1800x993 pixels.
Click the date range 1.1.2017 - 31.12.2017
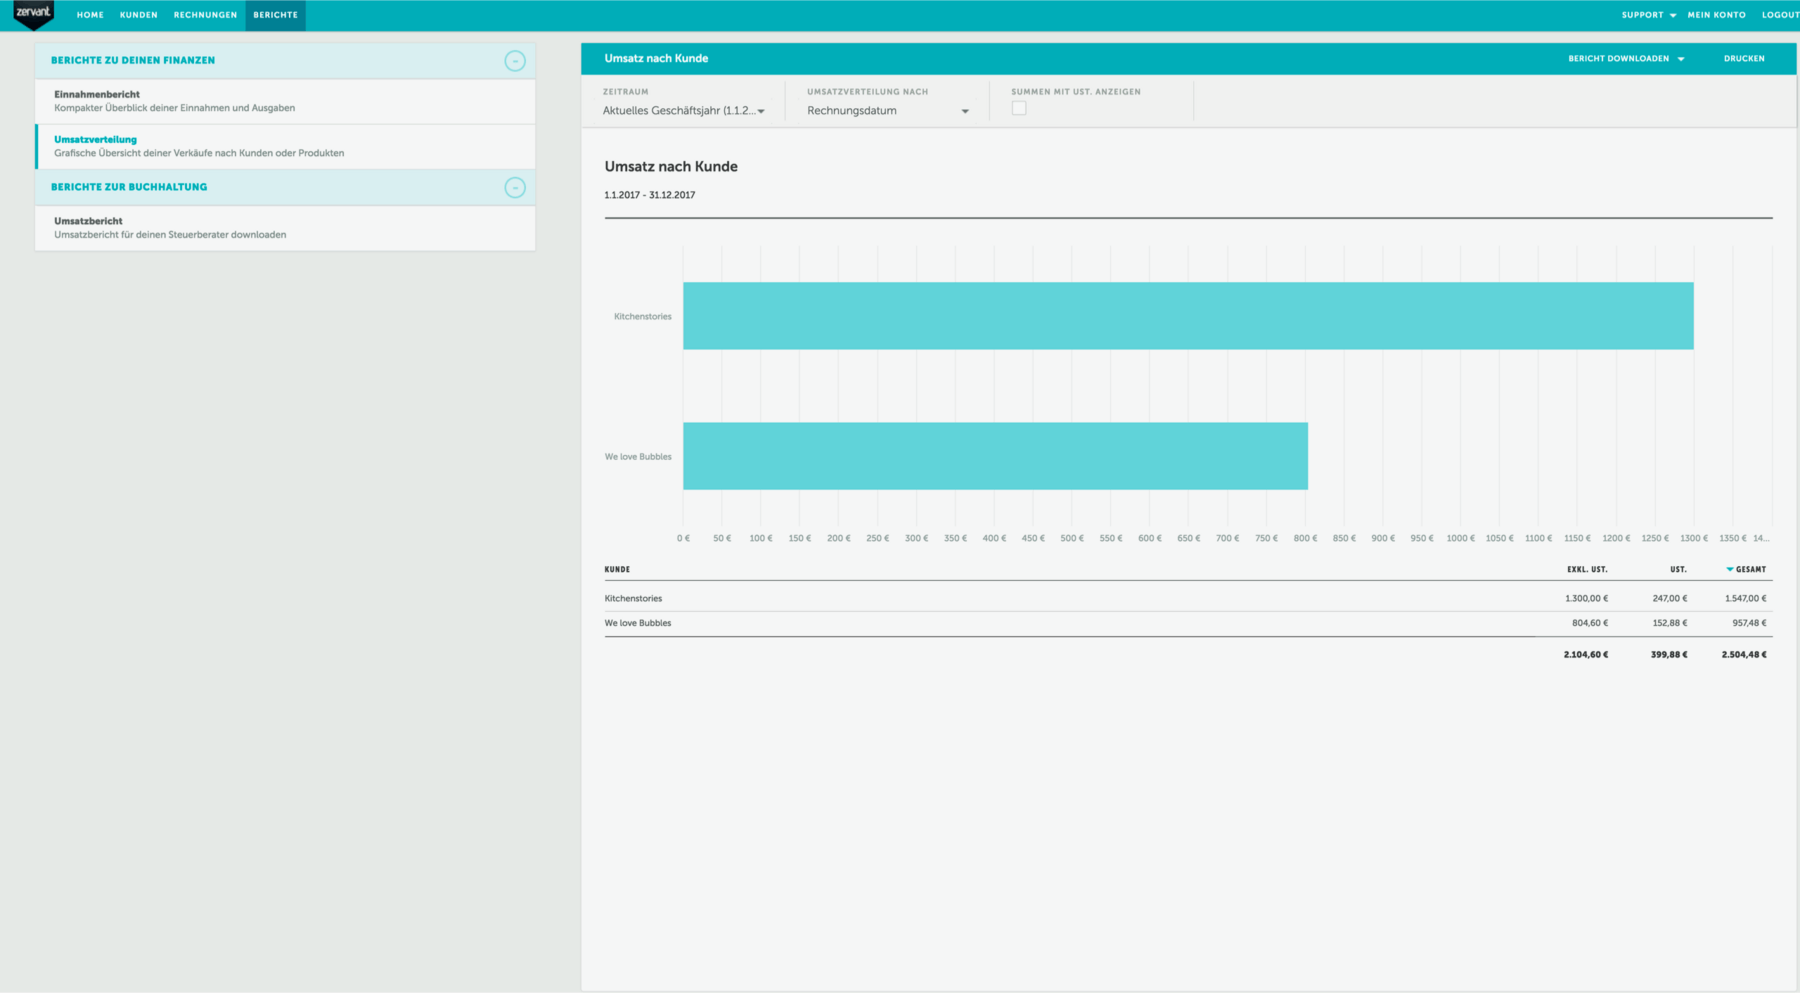click(649, 195)
